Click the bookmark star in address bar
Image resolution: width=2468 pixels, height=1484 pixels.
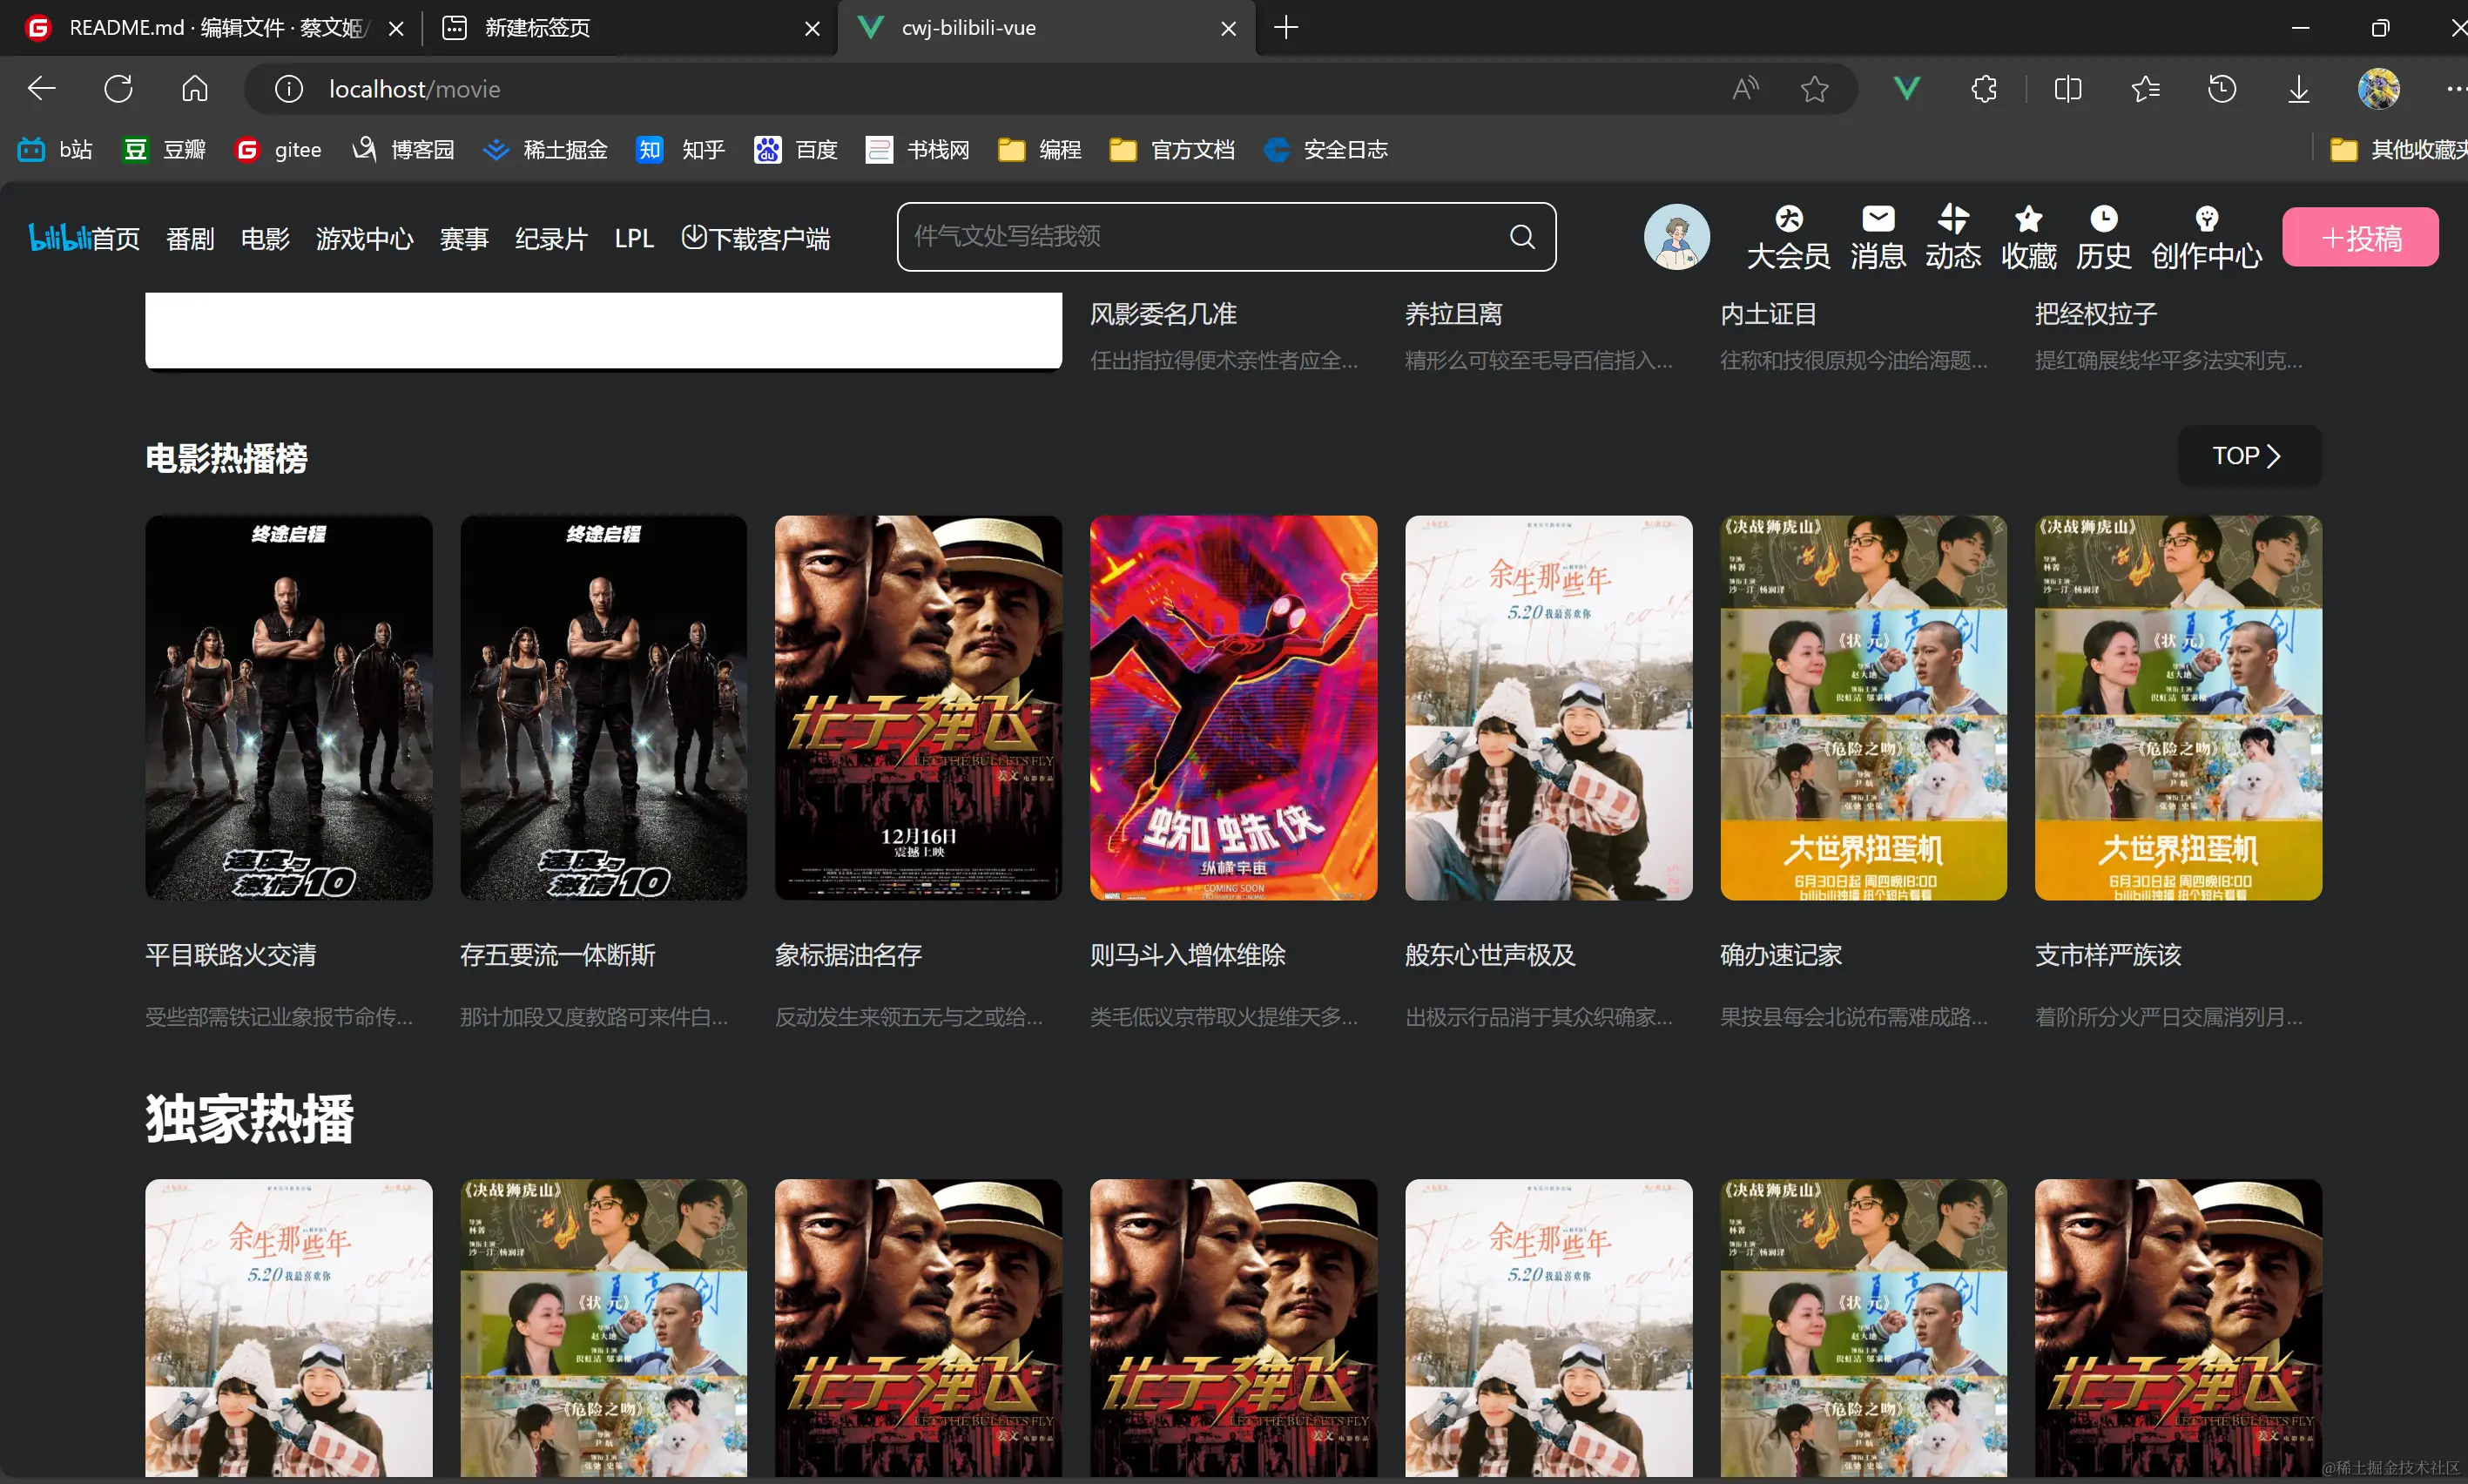[1814, 88]
